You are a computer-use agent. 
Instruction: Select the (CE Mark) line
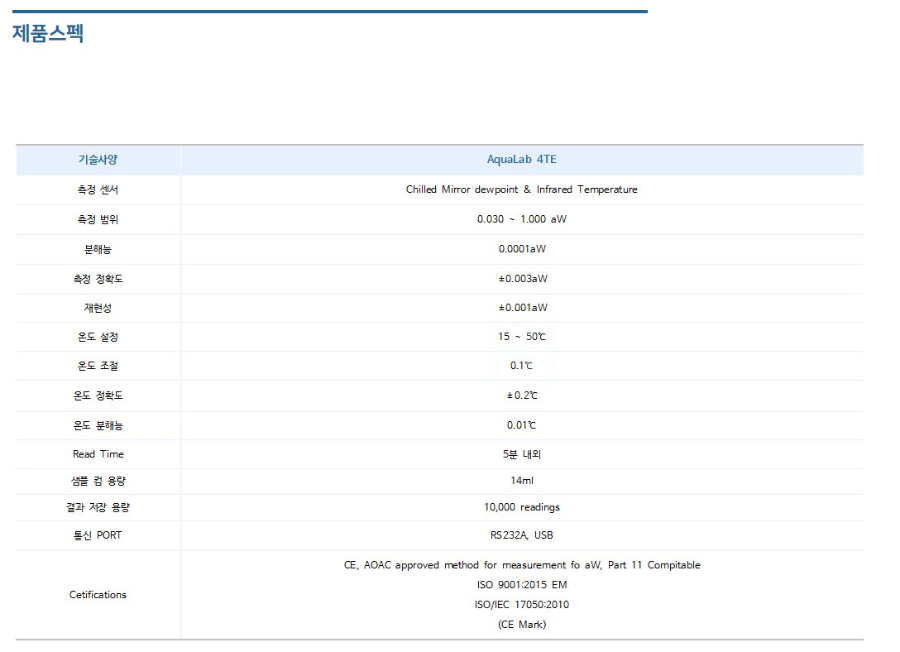point(522,624)
